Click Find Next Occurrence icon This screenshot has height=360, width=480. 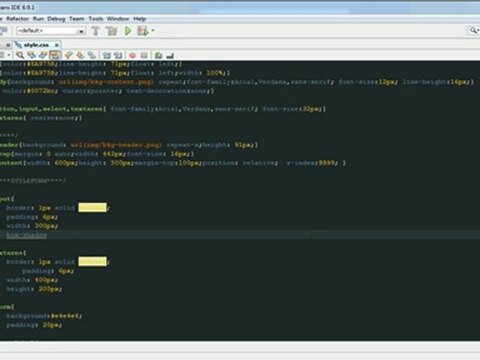[43, 55]
